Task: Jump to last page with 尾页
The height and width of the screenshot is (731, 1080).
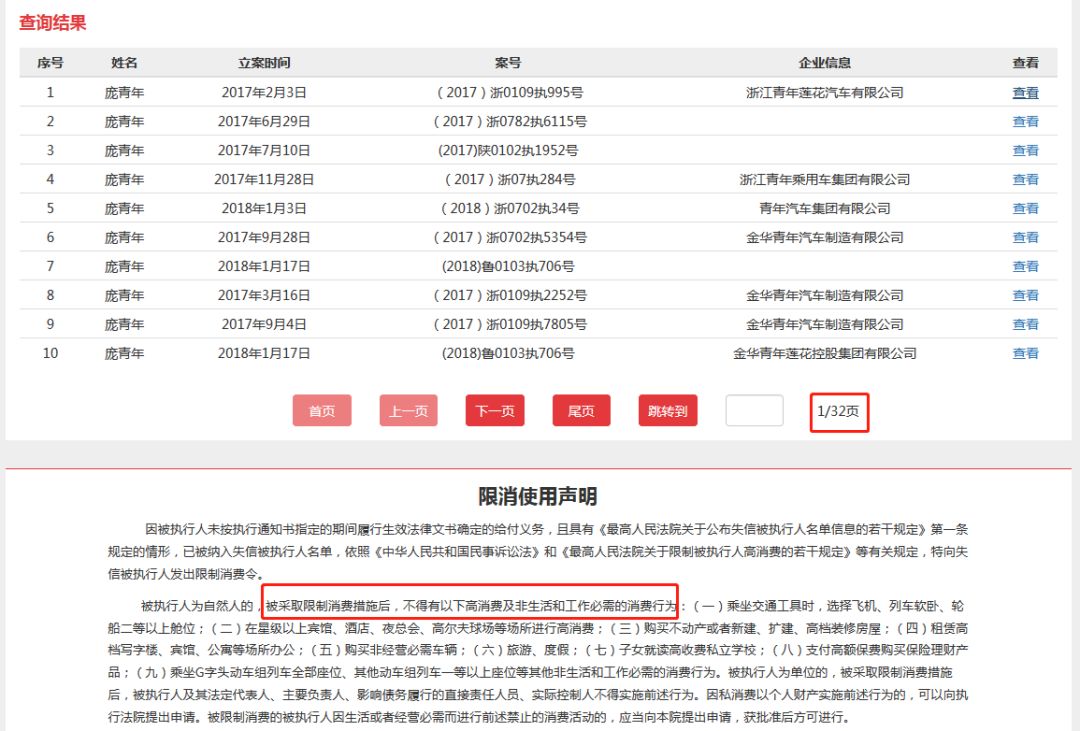Action: [581, 411]
